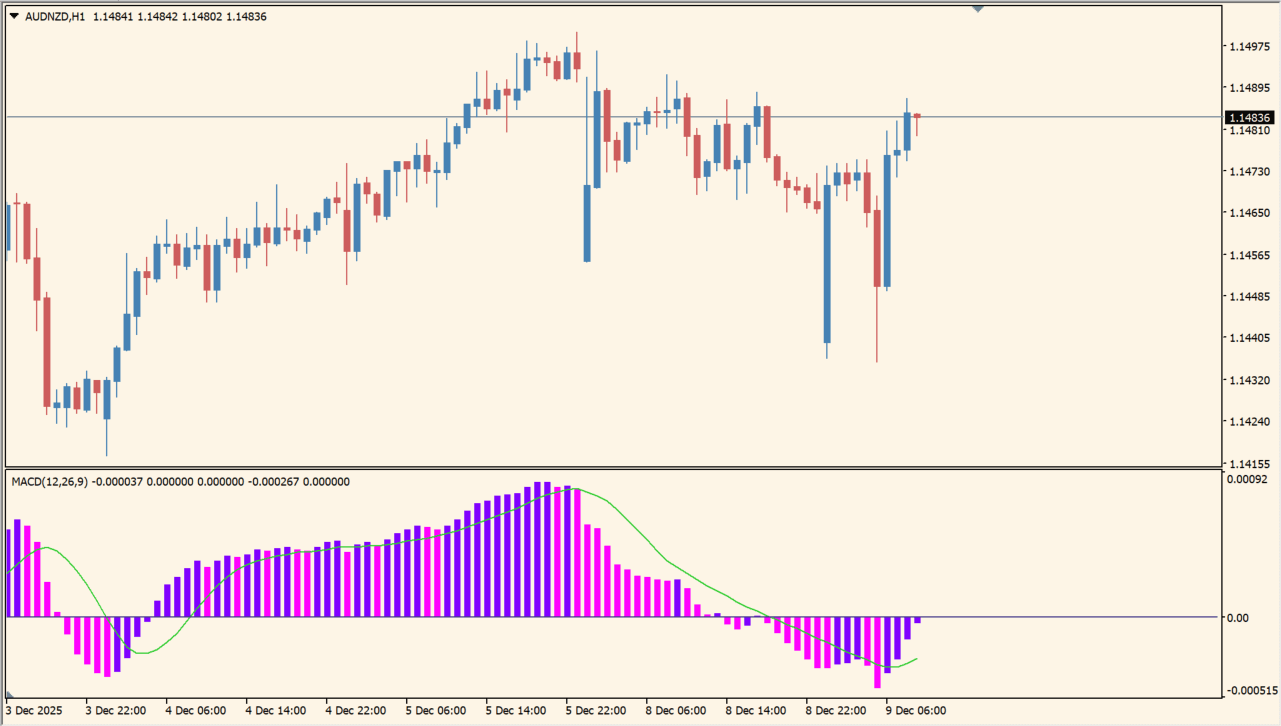Open the chart quick-navigation dropdown triangle
This screenshot has height=726, width=1281.
coord(12,15)
